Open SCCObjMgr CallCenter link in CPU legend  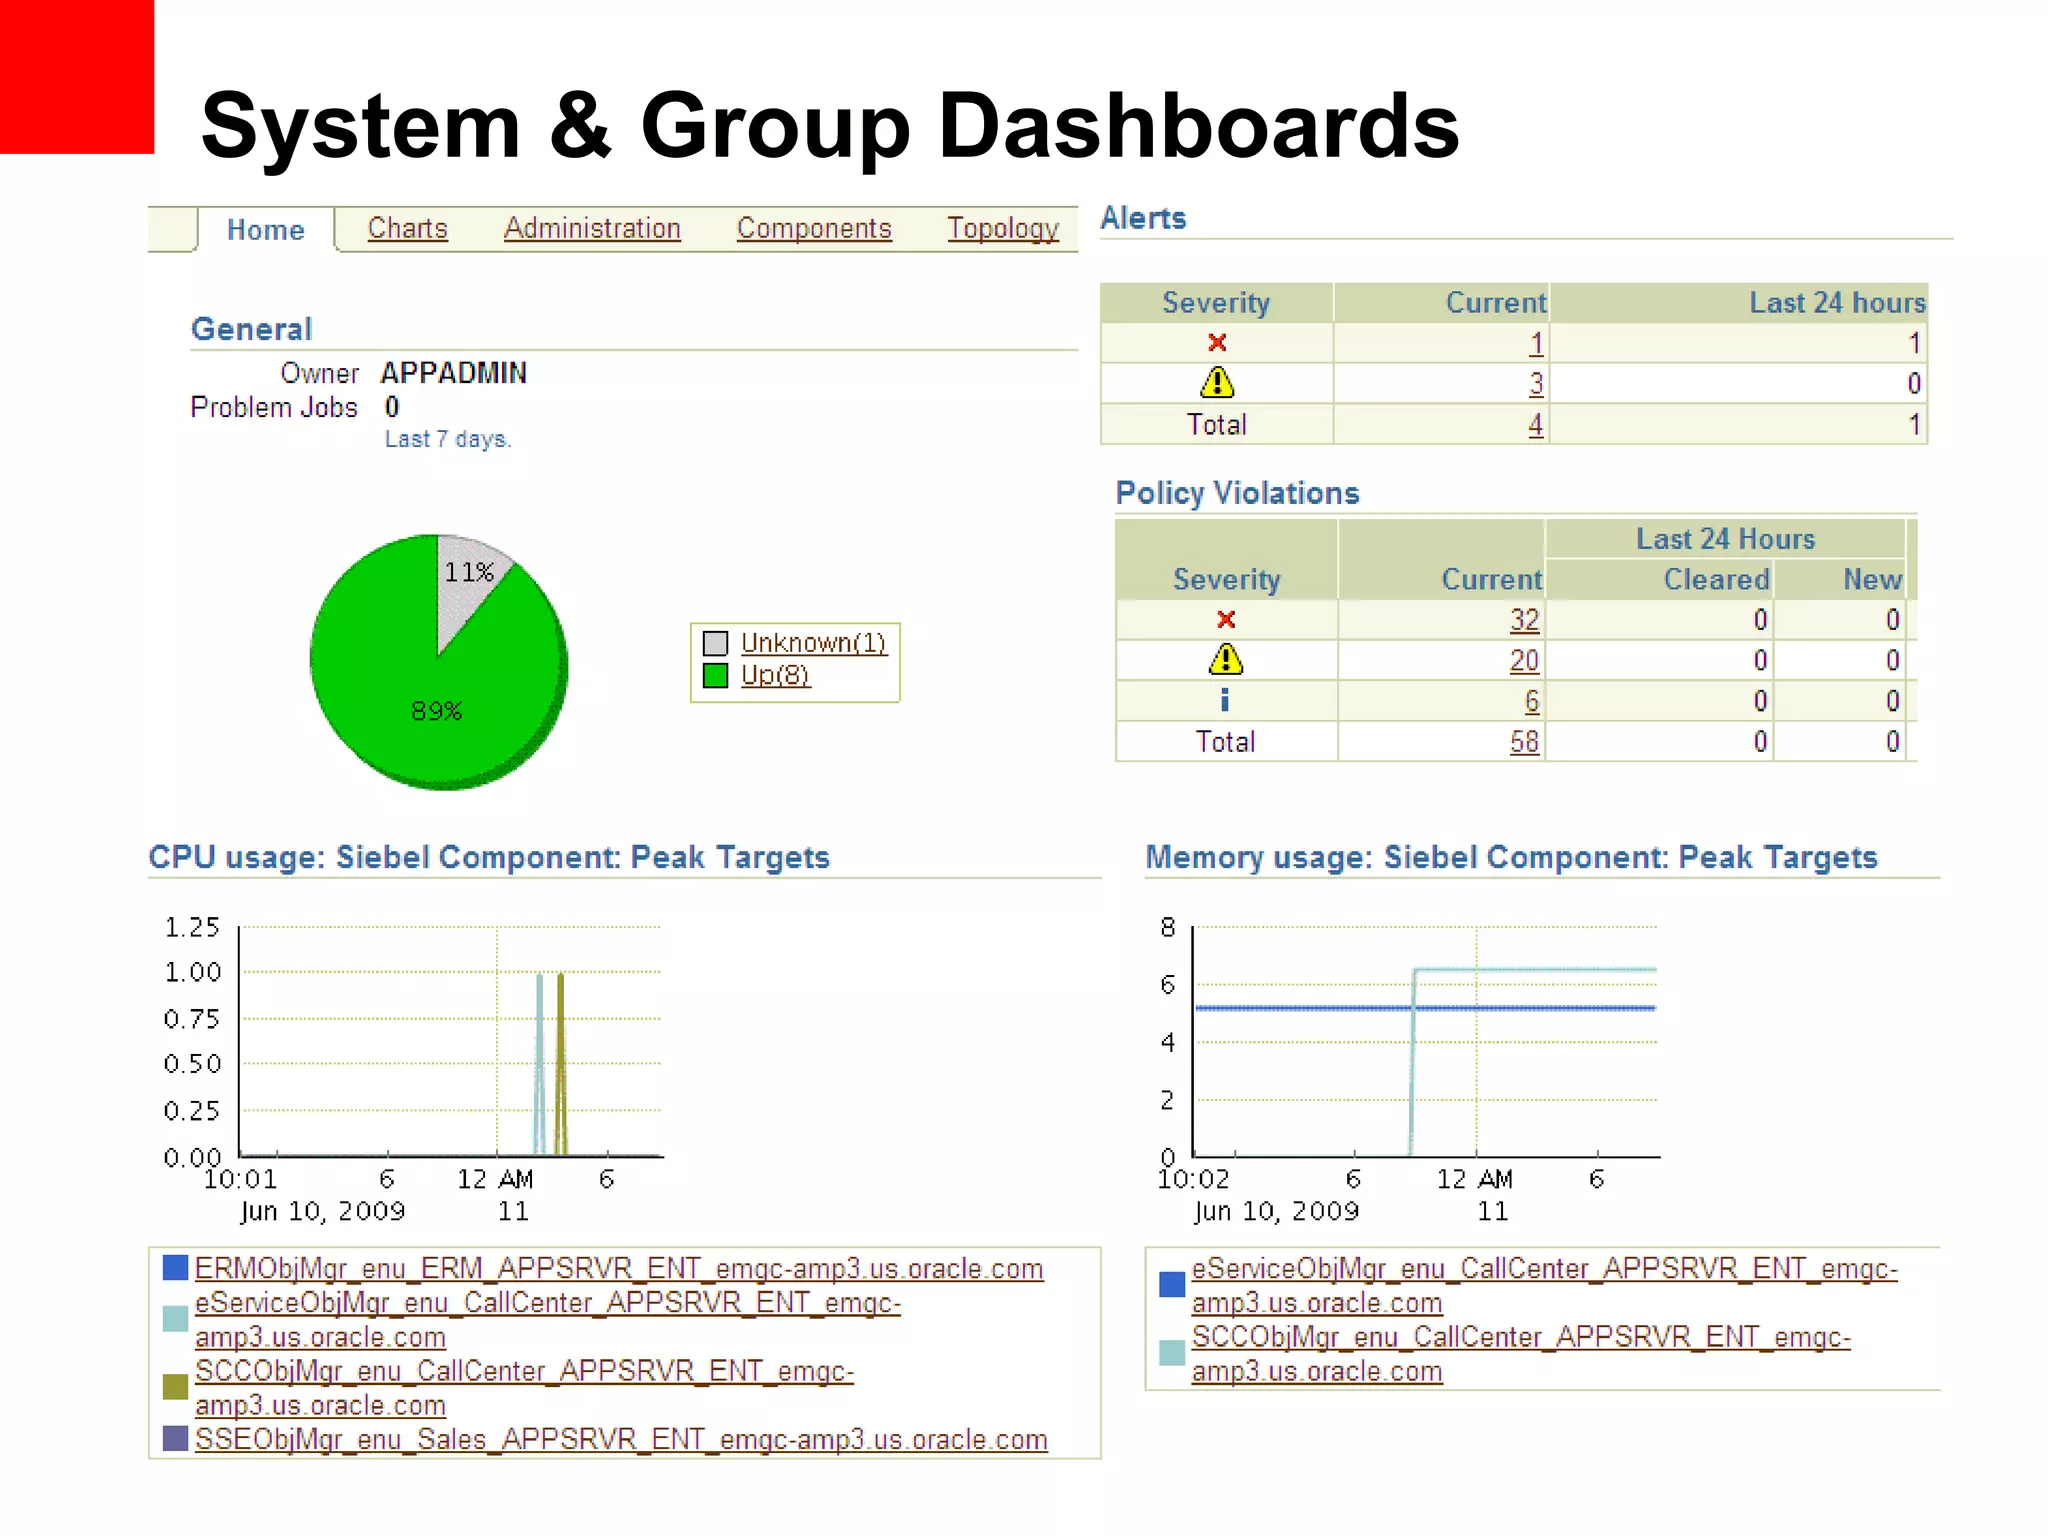pos(525,1387)
